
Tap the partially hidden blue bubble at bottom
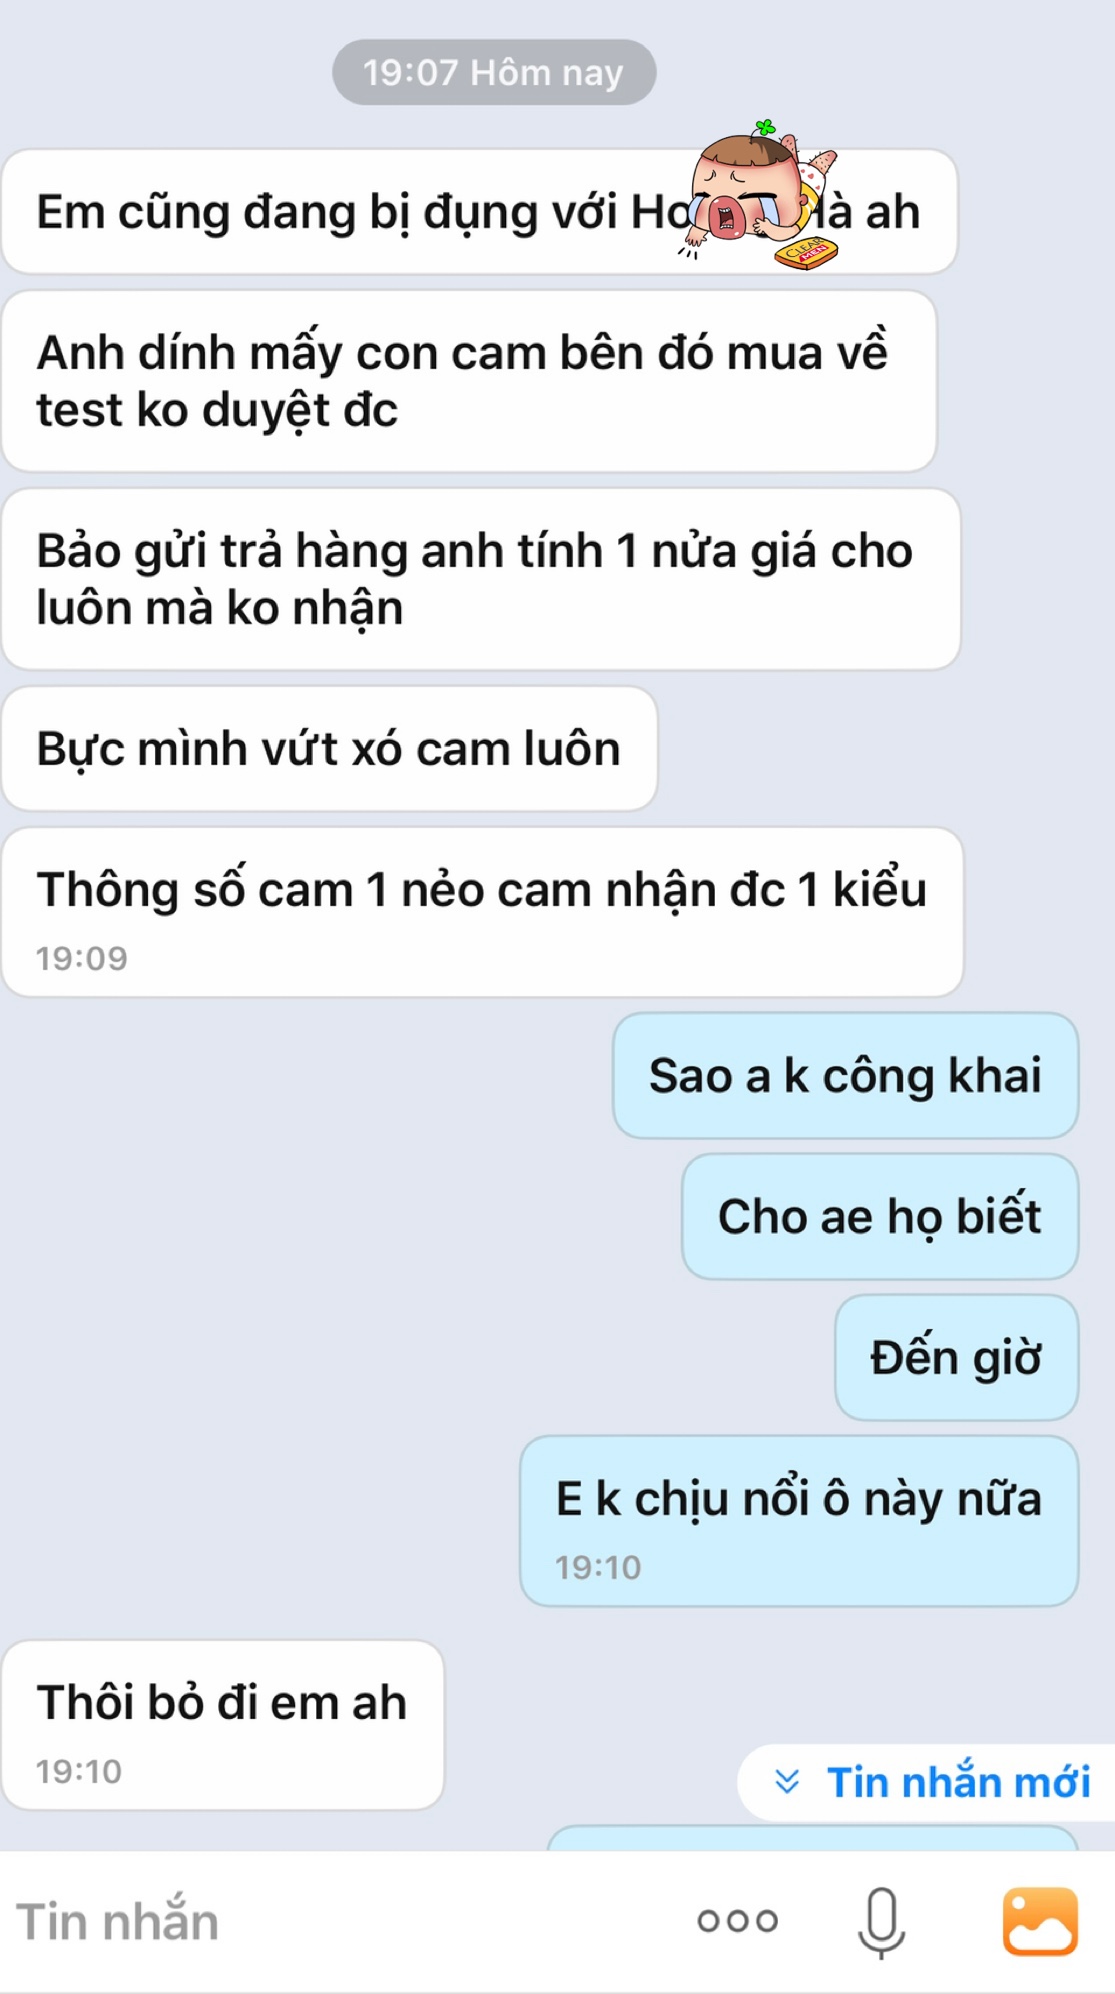813,1838
